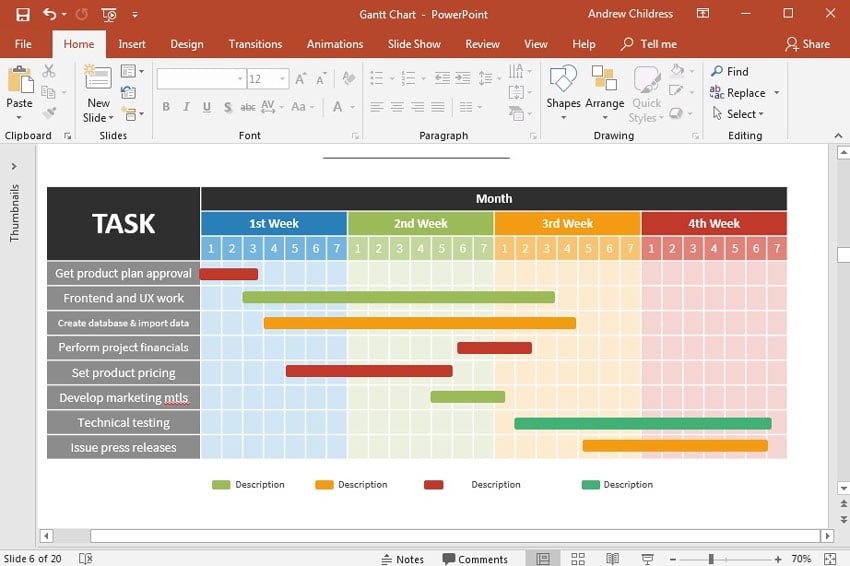Open the font size dropdown
The image size is (850, 566).
[x=282, y=79]
